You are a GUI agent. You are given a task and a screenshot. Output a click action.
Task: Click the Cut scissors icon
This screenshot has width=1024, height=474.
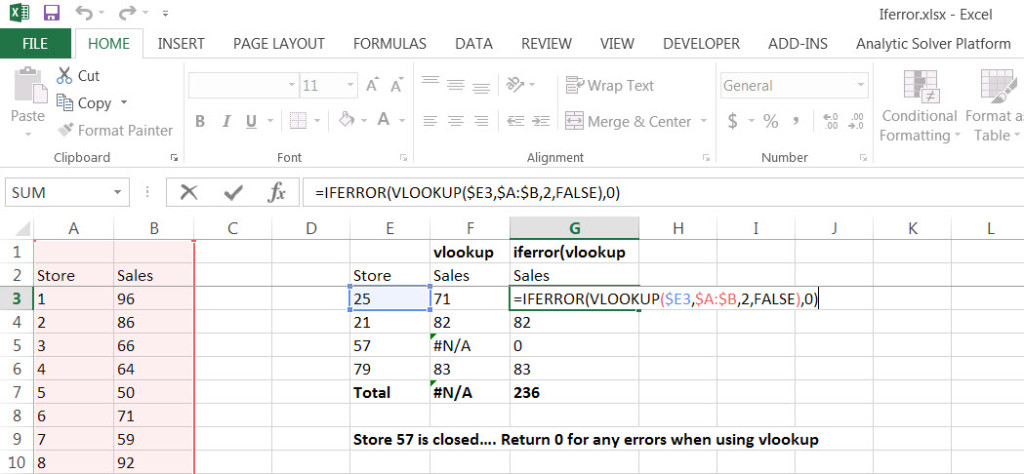(65, 76)
